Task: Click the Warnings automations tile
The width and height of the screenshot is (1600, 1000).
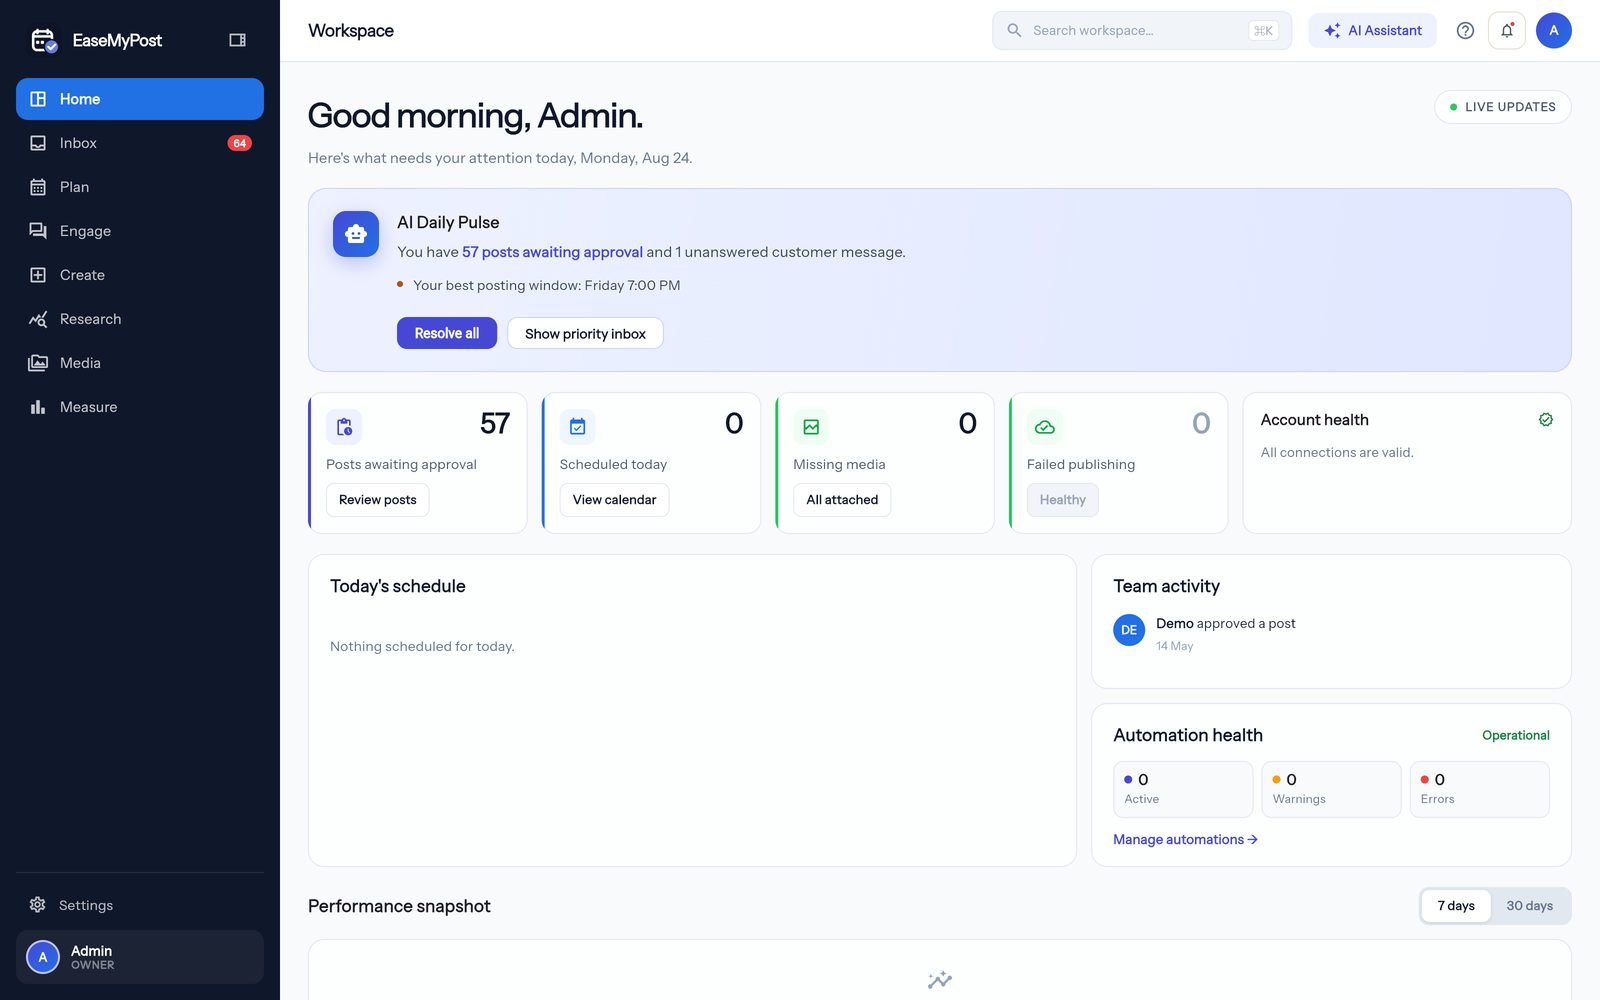Action: (x=1331, y=789)
